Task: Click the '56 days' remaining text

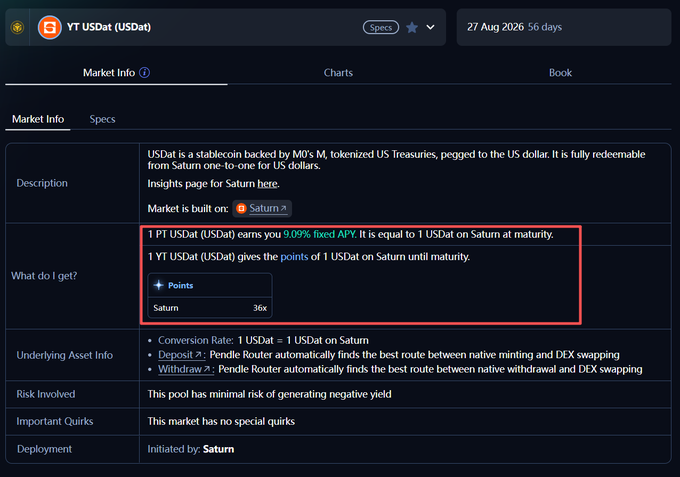Action: click(545, 27)
